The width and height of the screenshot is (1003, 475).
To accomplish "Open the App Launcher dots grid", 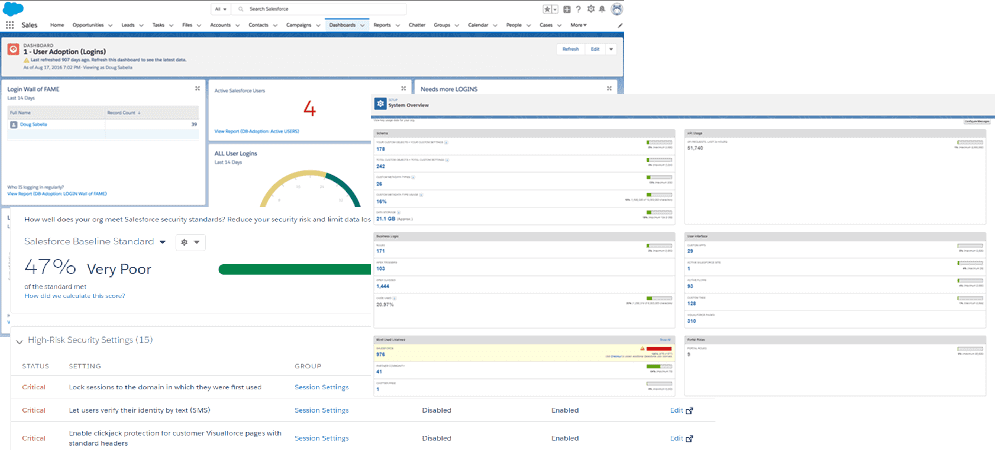I will [x=10, y=25].
